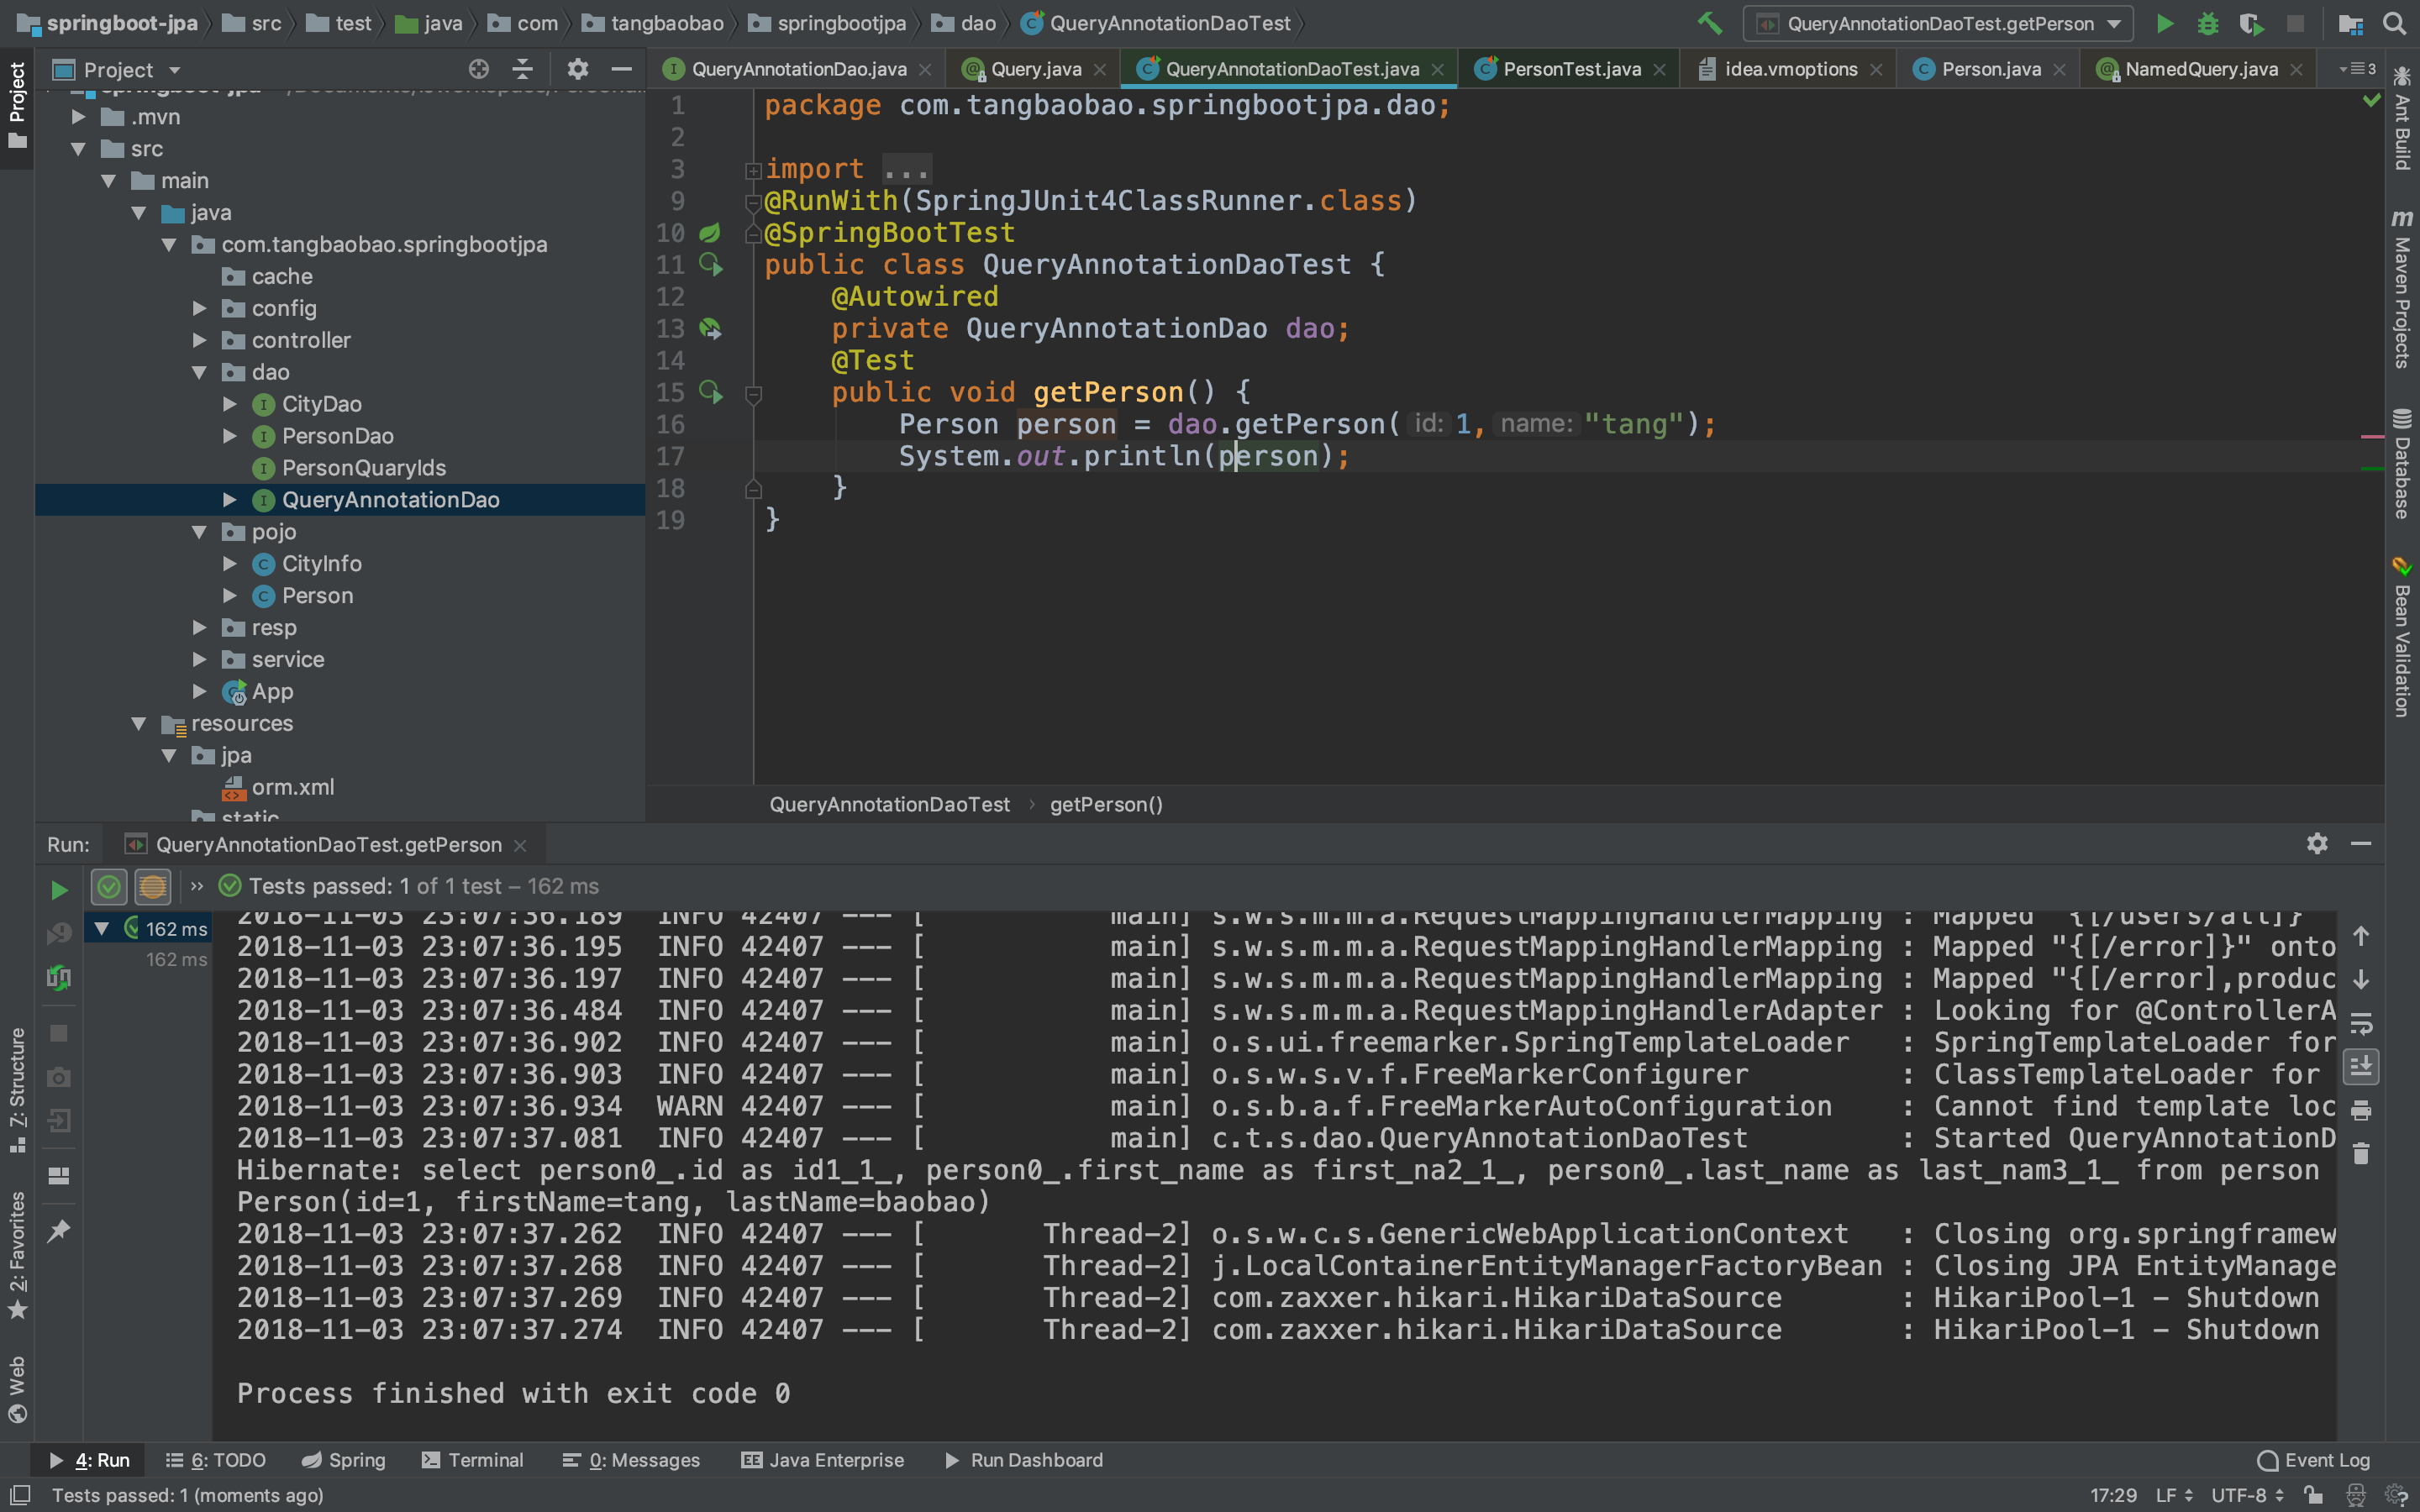Click the run gutter icon beside getPerson method
Image resolution: width=2420 pixels, height=1512 pixels.
pyautogui.click(x=710, y=392)
